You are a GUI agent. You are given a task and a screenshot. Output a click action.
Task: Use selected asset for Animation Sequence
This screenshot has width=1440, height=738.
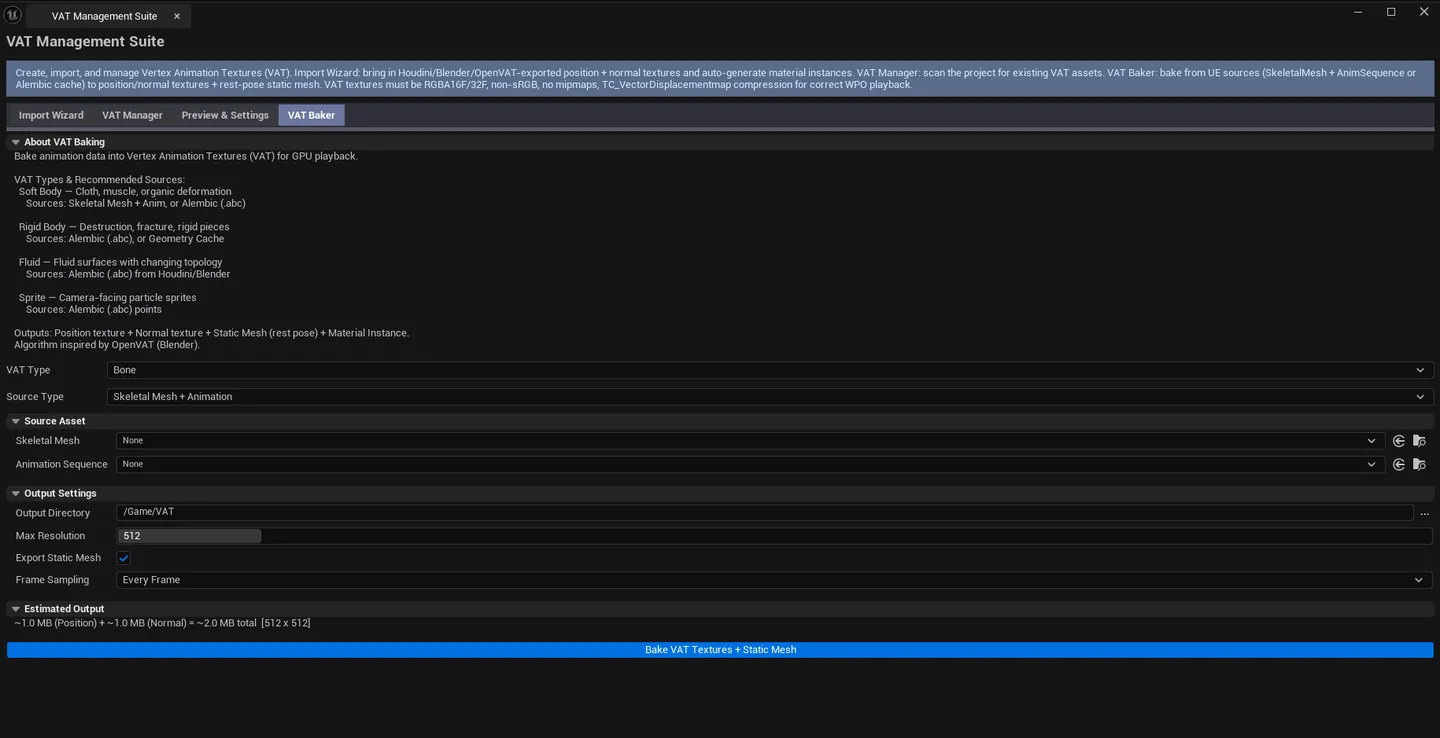tap(1399, 465)
